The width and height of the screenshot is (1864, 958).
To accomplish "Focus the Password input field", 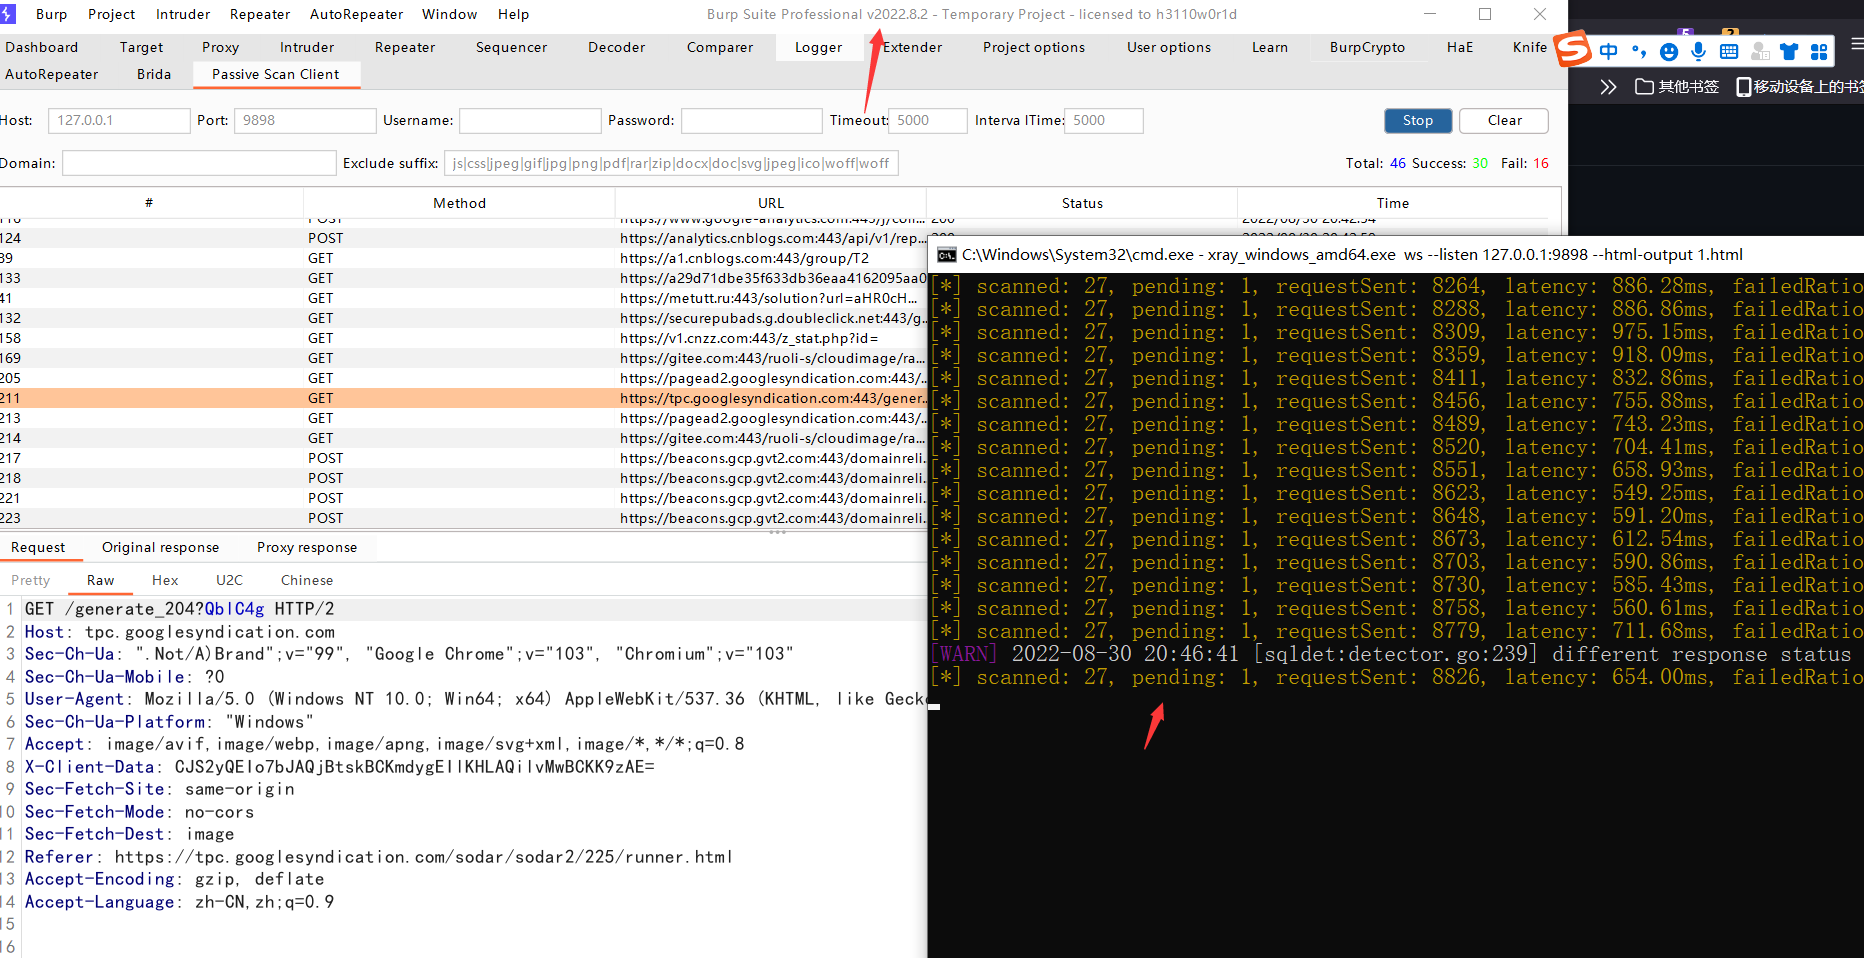I will pyautogui.click(x=752, y=120).
